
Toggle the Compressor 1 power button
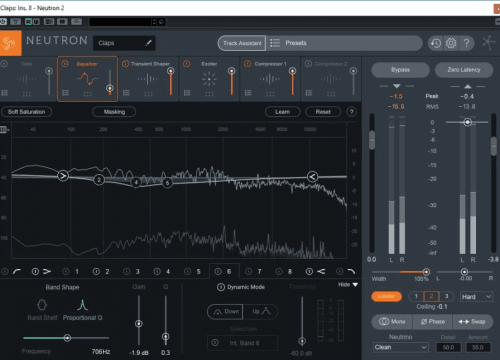tap(247, 64)
